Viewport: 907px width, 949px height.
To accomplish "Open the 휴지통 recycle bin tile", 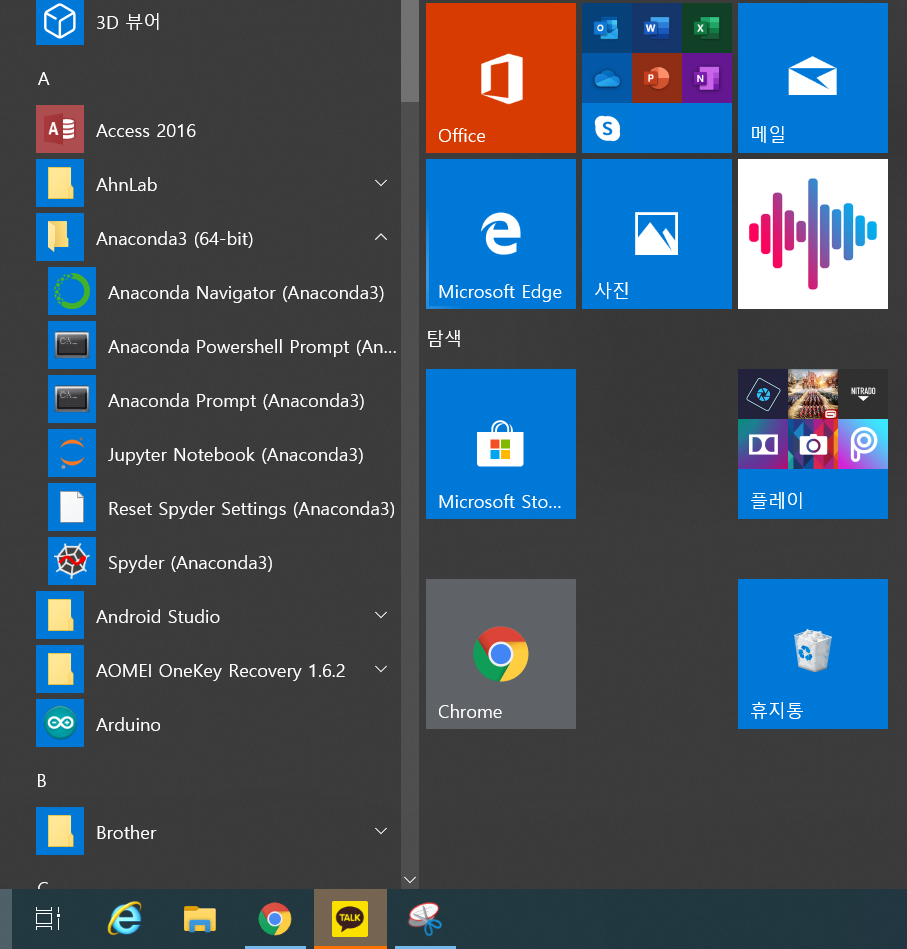I will (x=813, y=654).
